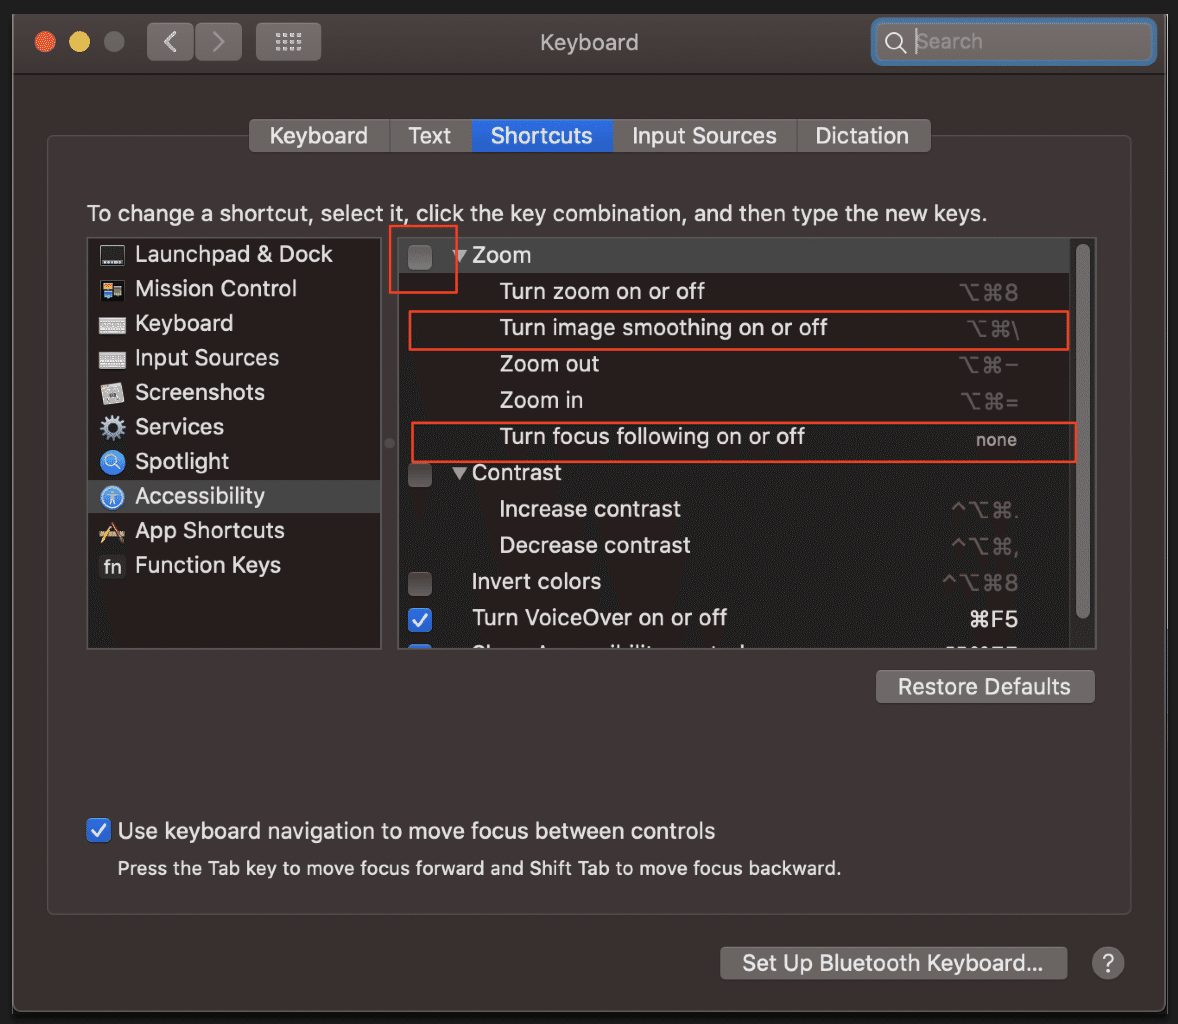Switch to the Keyboard tab

pyautogui.click(x=319, y=135)
